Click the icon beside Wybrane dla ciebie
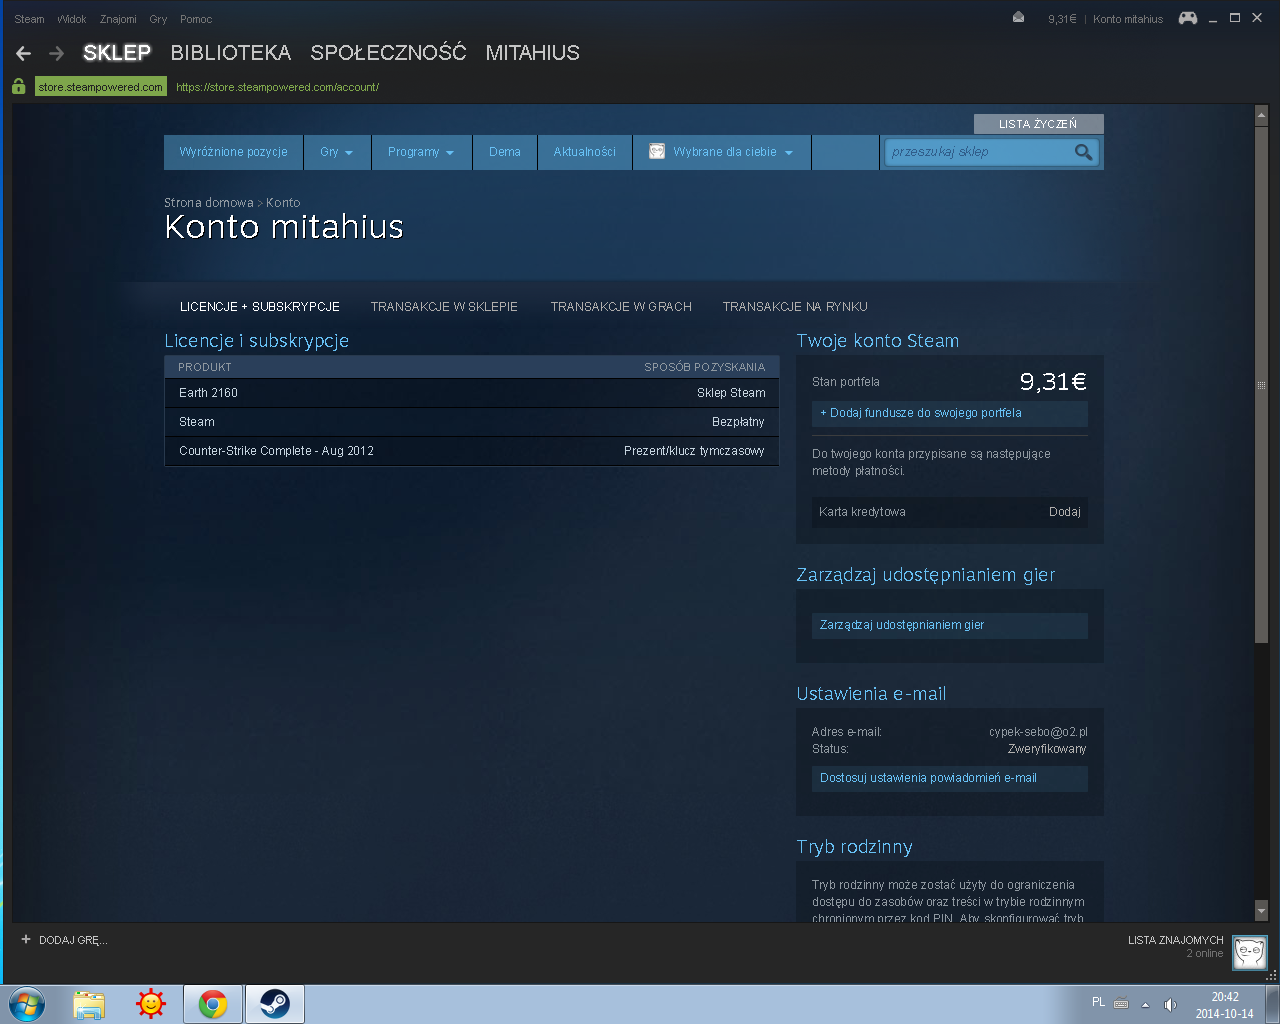 click(x=657, y=152)
